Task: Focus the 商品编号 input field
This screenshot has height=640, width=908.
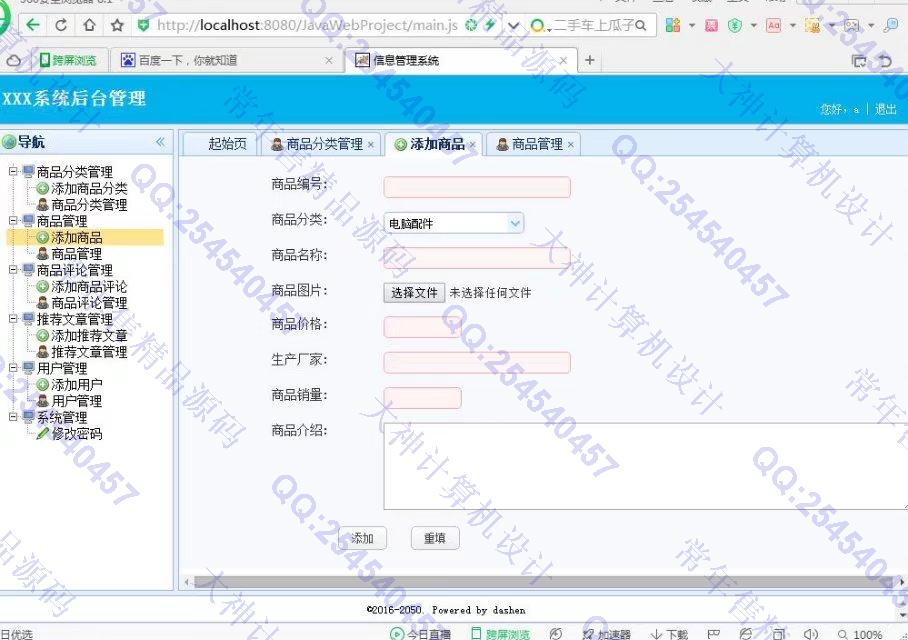Action: click(477, 187)
